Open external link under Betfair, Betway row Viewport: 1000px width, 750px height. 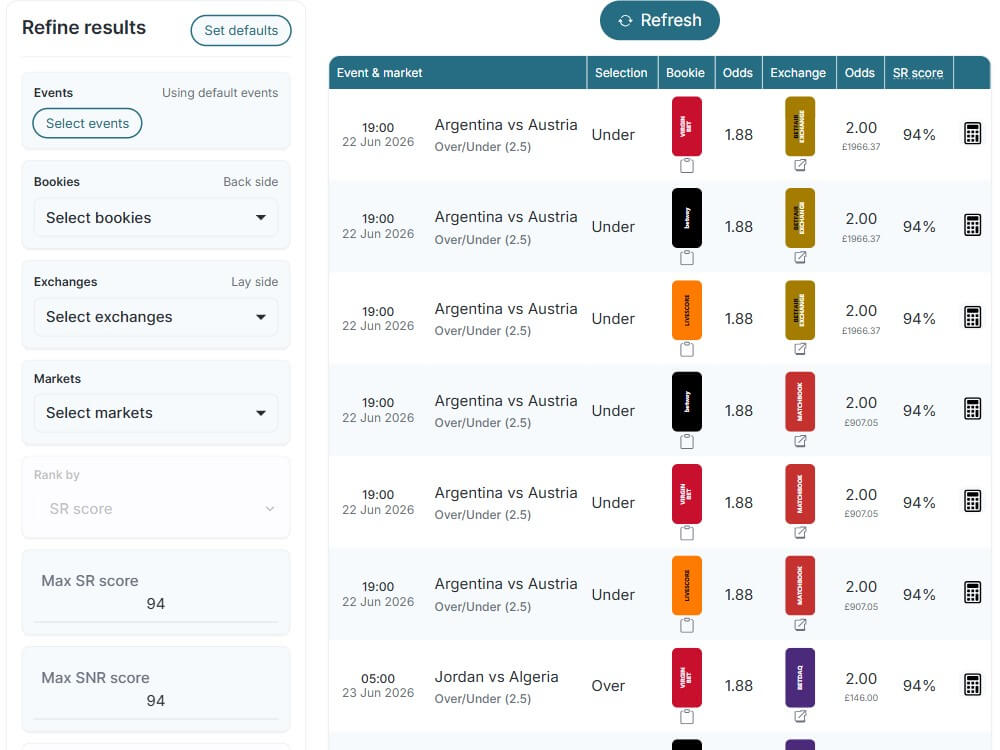pos(800,257)
